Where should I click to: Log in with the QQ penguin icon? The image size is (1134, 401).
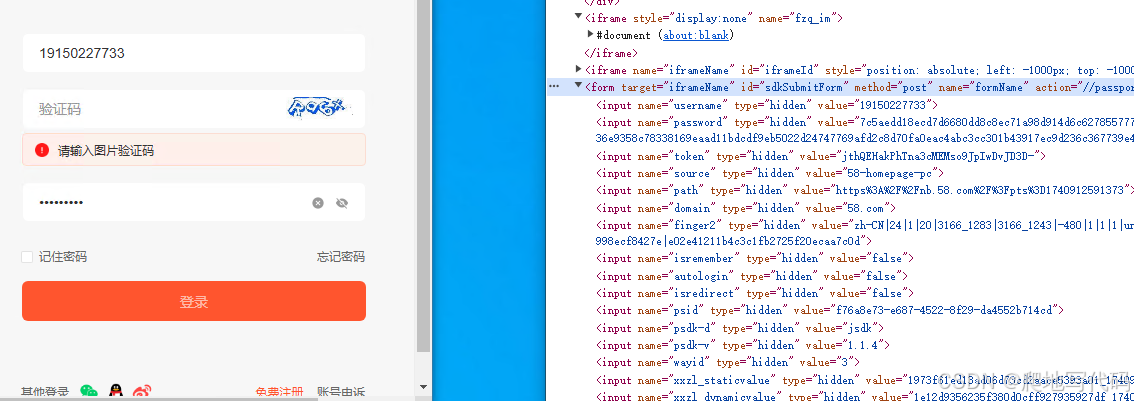116,392
